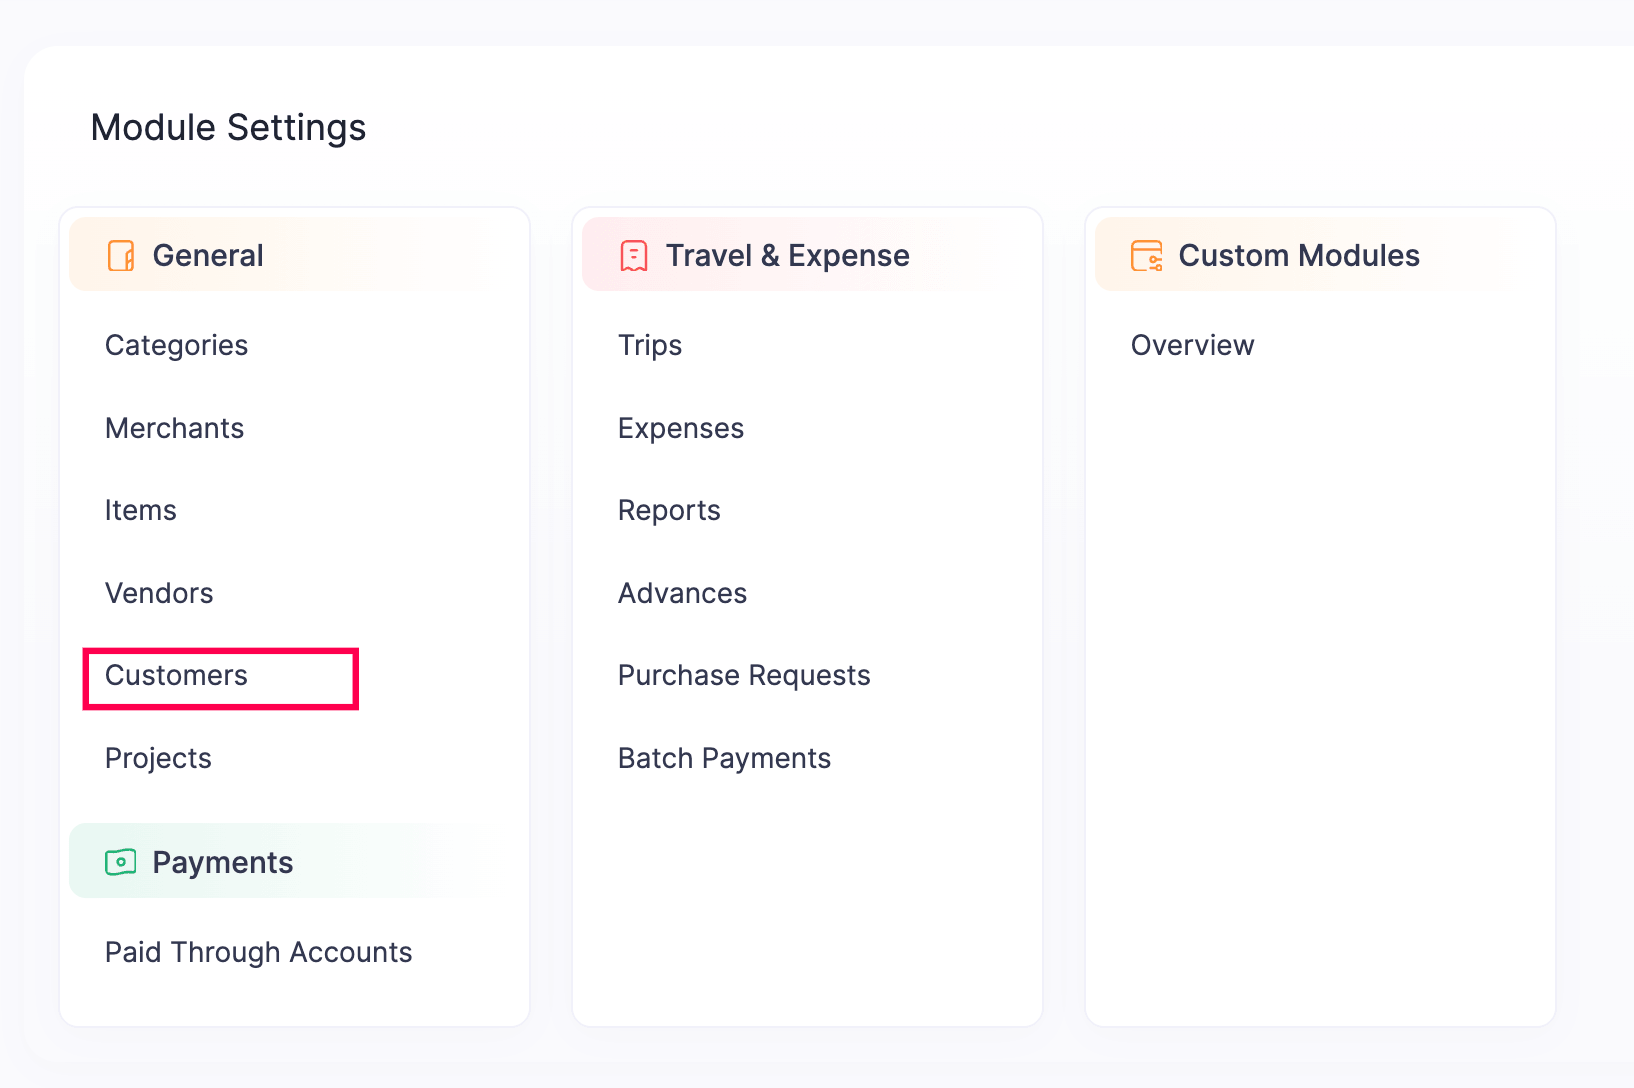
Task: Select Vendors in the General section
Action: pos(159,593)
